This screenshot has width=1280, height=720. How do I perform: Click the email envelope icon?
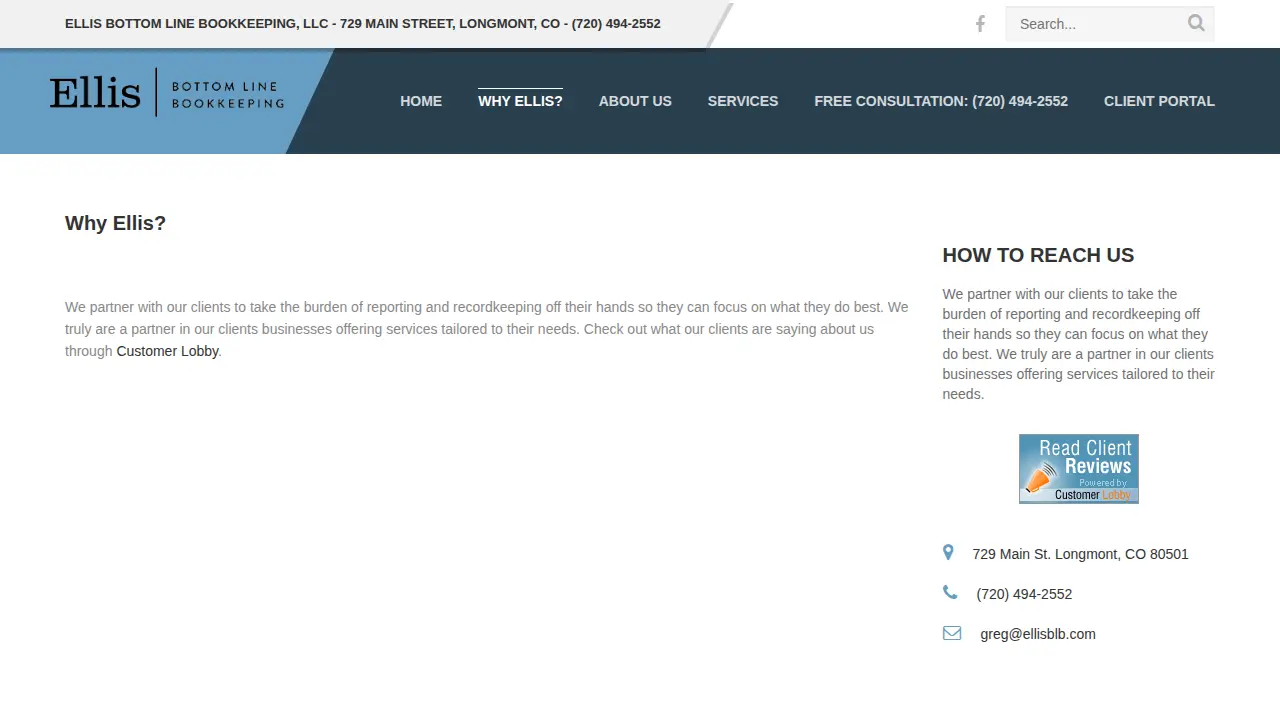pos(952,633)
